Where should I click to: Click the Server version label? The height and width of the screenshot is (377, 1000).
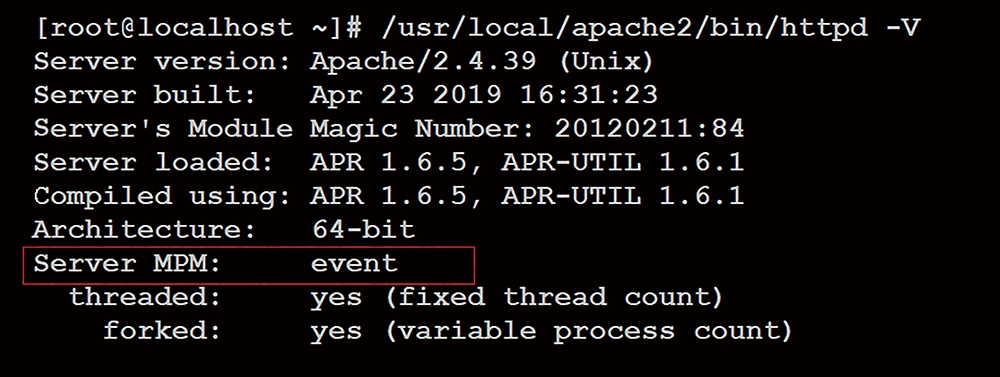pos(163,62)
